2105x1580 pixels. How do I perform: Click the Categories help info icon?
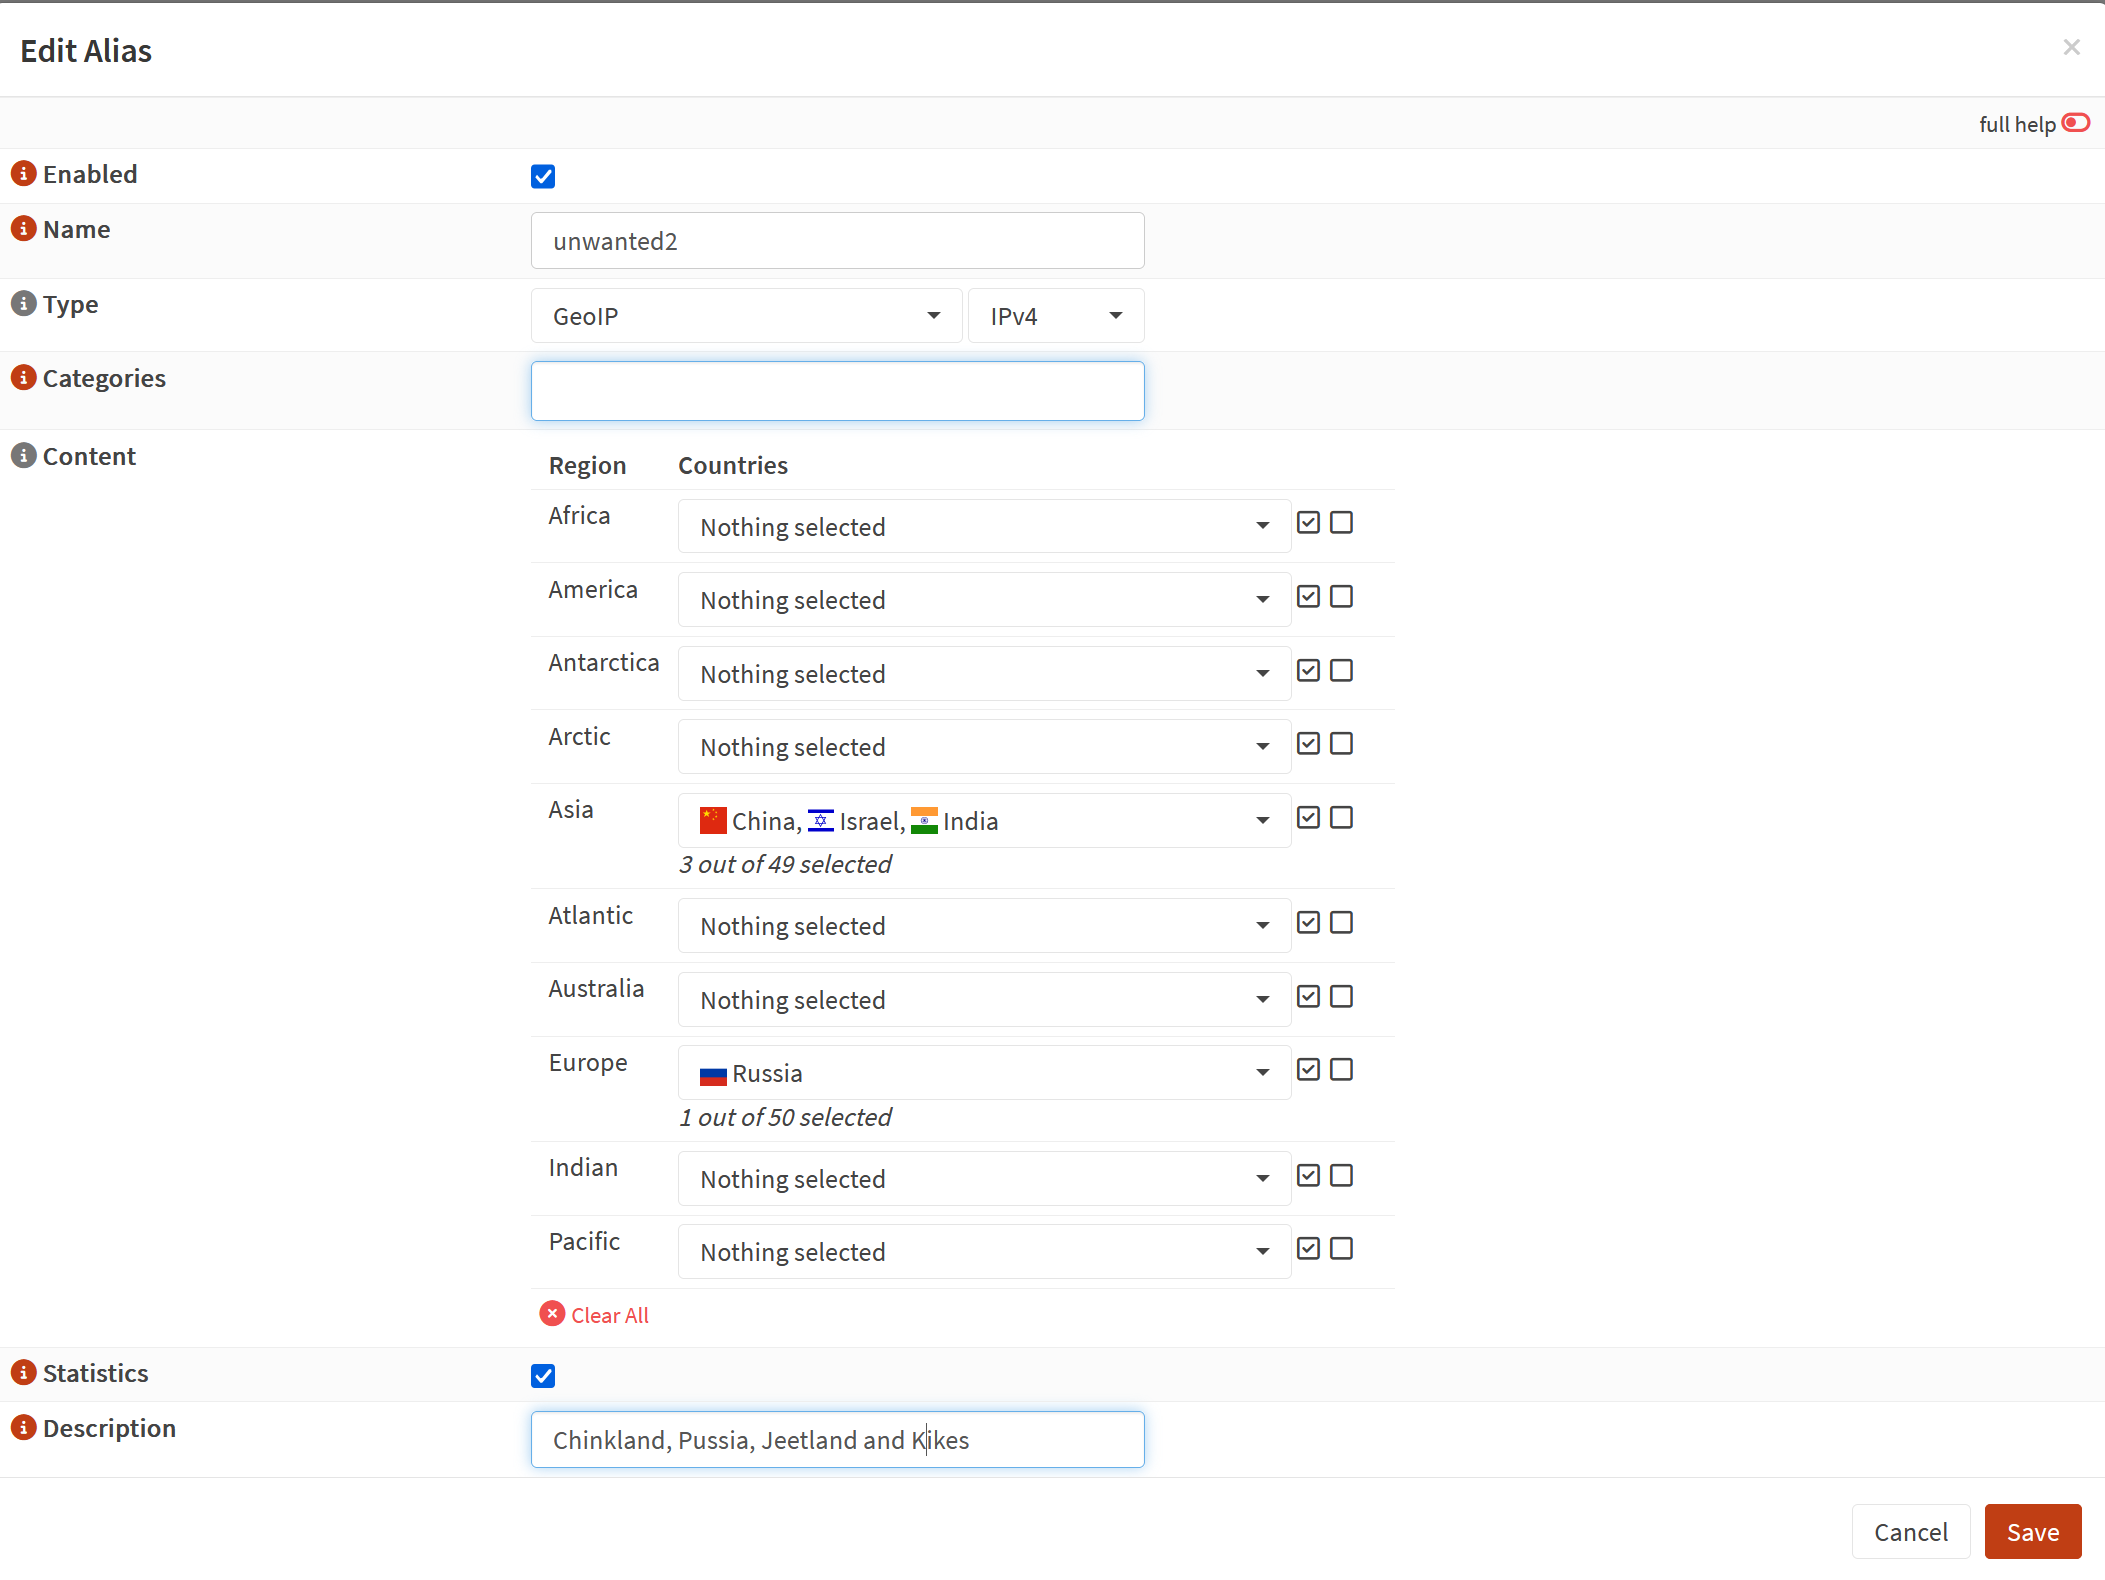coord(23,378)
